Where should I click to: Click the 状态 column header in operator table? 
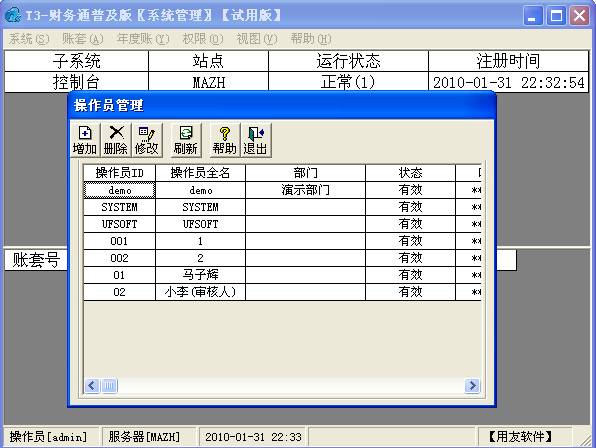pyautogui.click(x=411, y=173)
